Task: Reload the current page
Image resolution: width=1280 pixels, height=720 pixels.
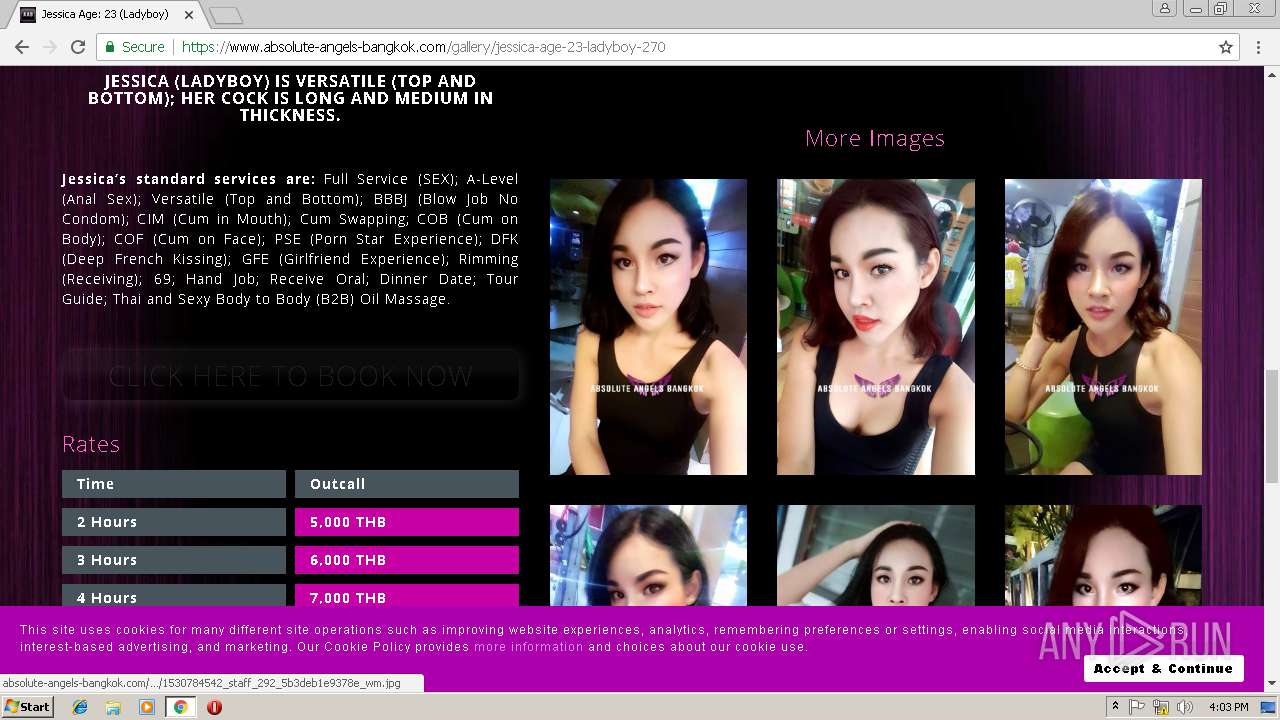Action: click(78, 47)
